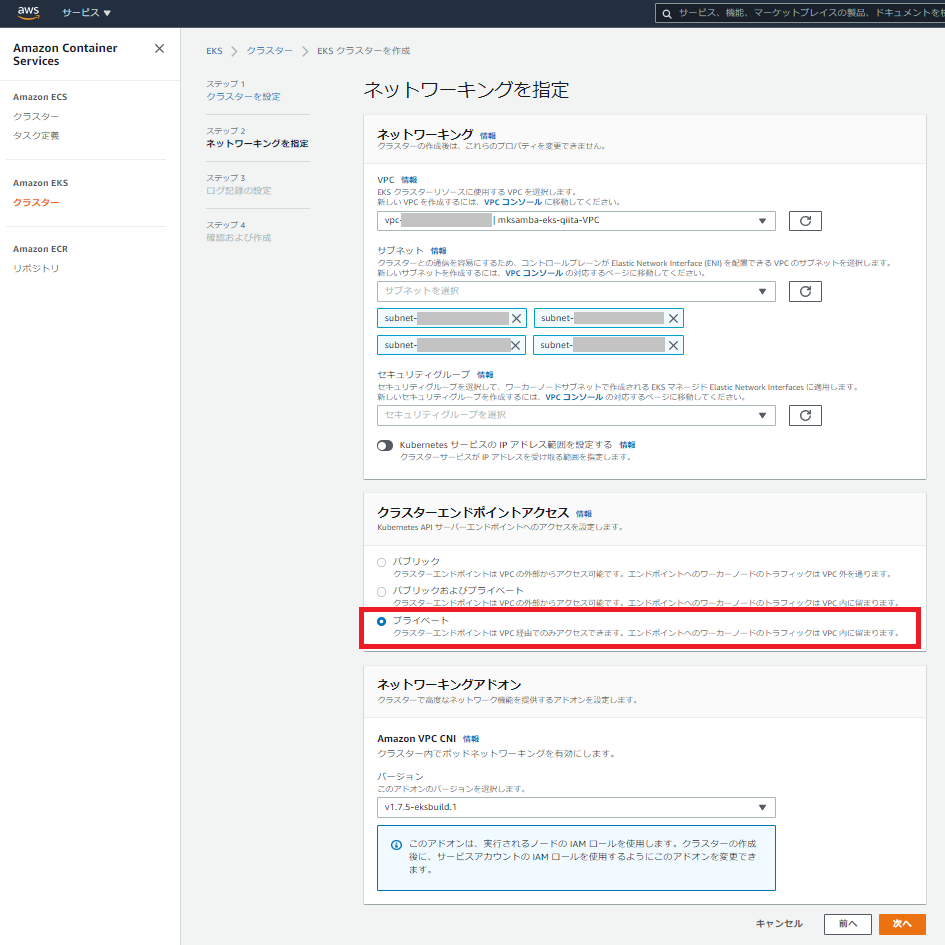The image size is (945, 945).
Task: Refresh the security group list
Action: 805,415
